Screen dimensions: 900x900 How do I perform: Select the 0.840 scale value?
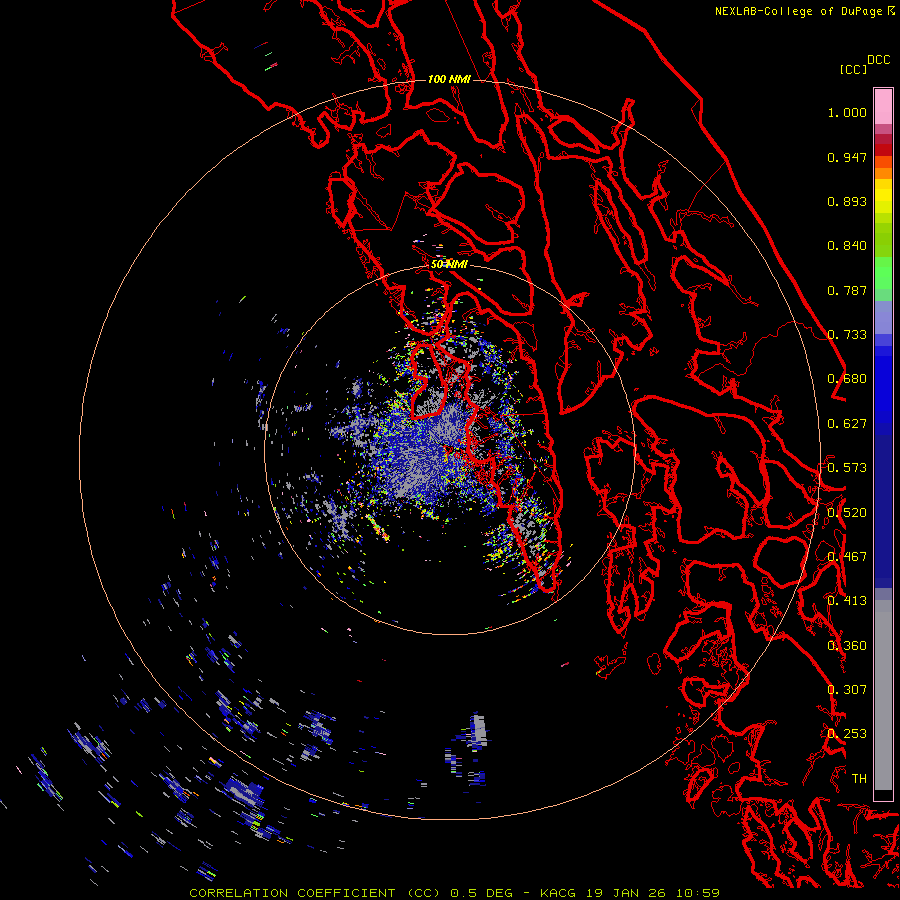point(847,246)
